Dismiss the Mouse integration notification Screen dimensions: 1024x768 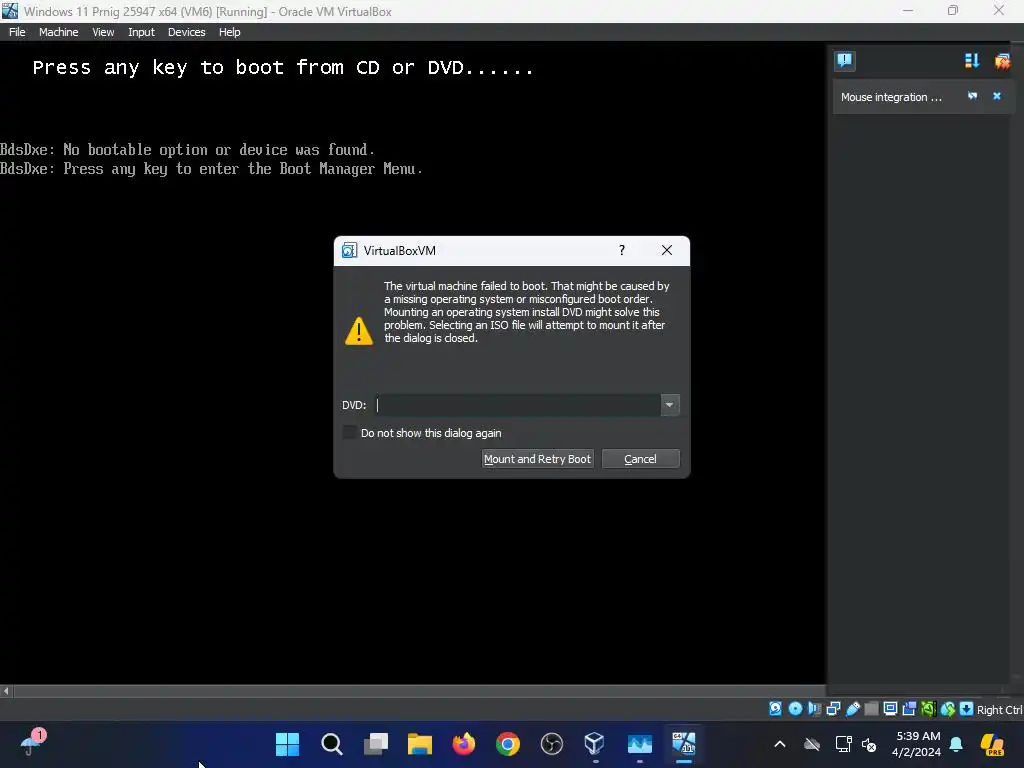pyautogui.click(x=997, y=96)
